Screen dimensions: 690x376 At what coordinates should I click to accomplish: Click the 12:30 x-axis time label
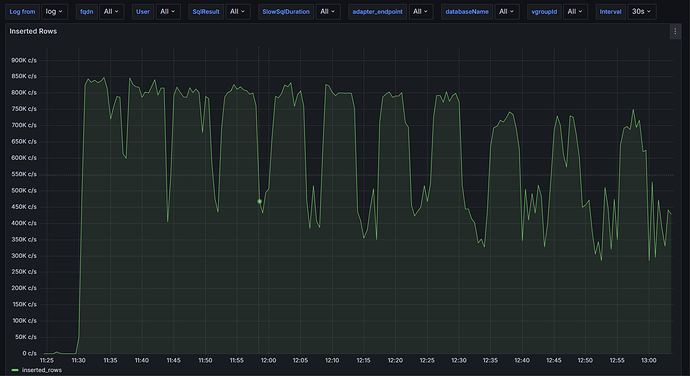(459, 360)
